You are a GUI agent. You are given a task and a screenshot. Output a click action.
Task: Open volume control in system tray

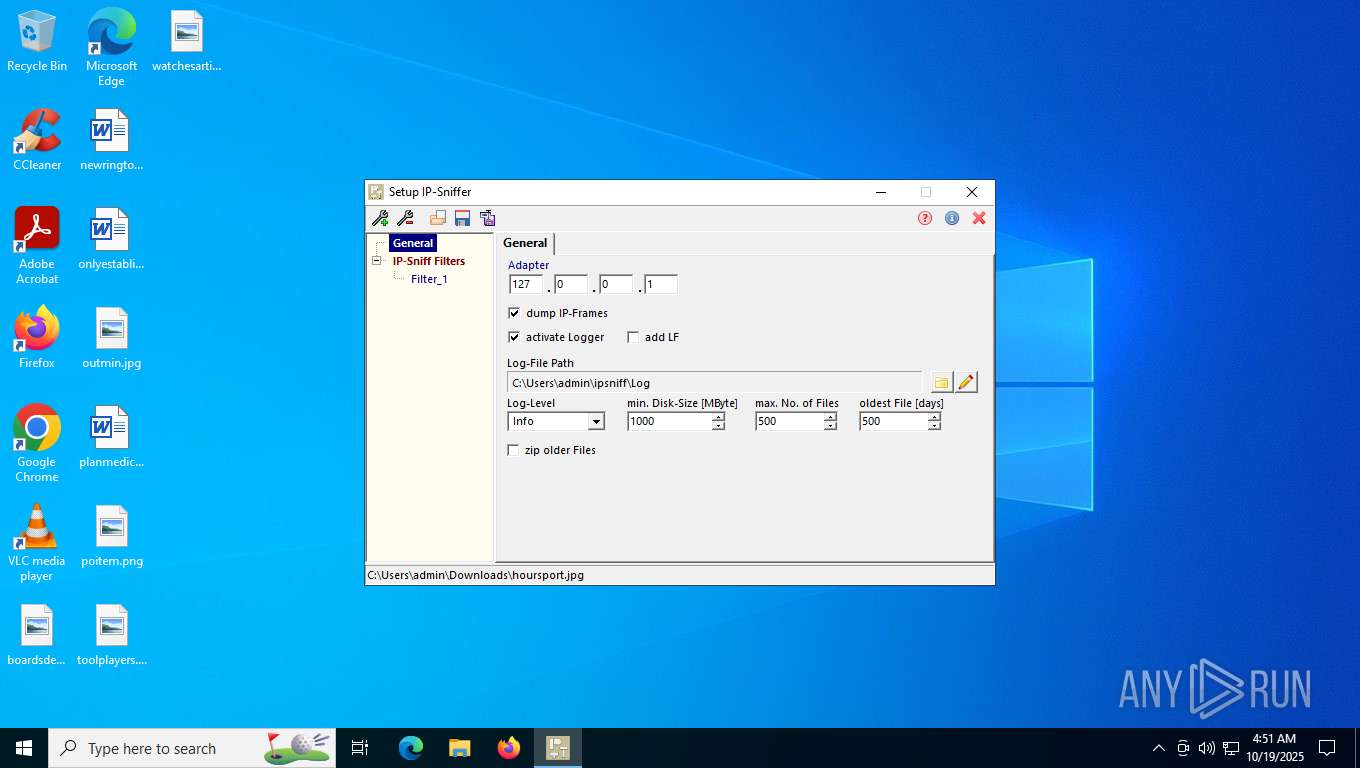coord(1207,748)
